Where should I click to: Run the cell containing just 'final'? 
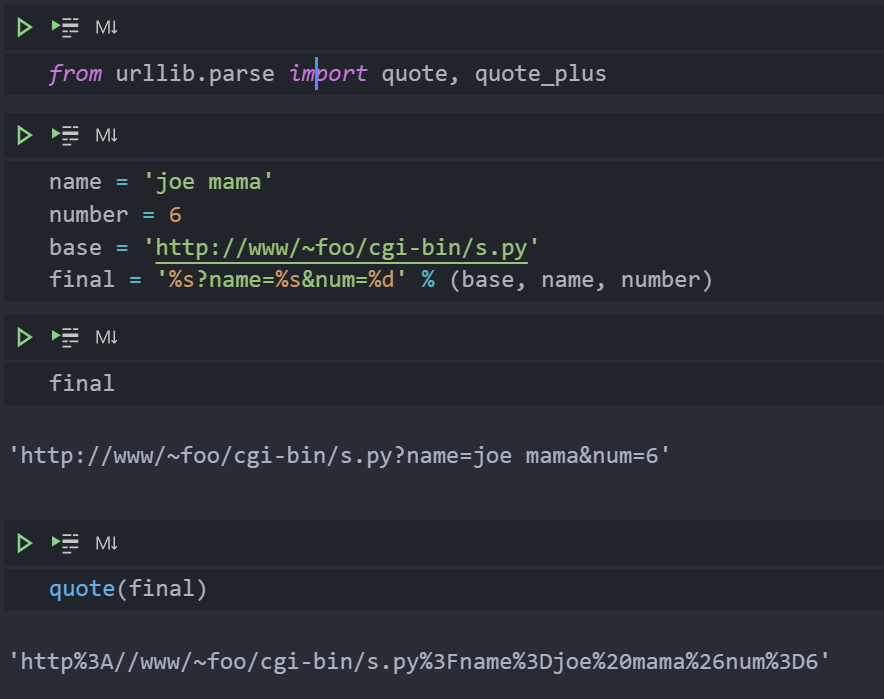pyautogui.click(x=24, y=337)
